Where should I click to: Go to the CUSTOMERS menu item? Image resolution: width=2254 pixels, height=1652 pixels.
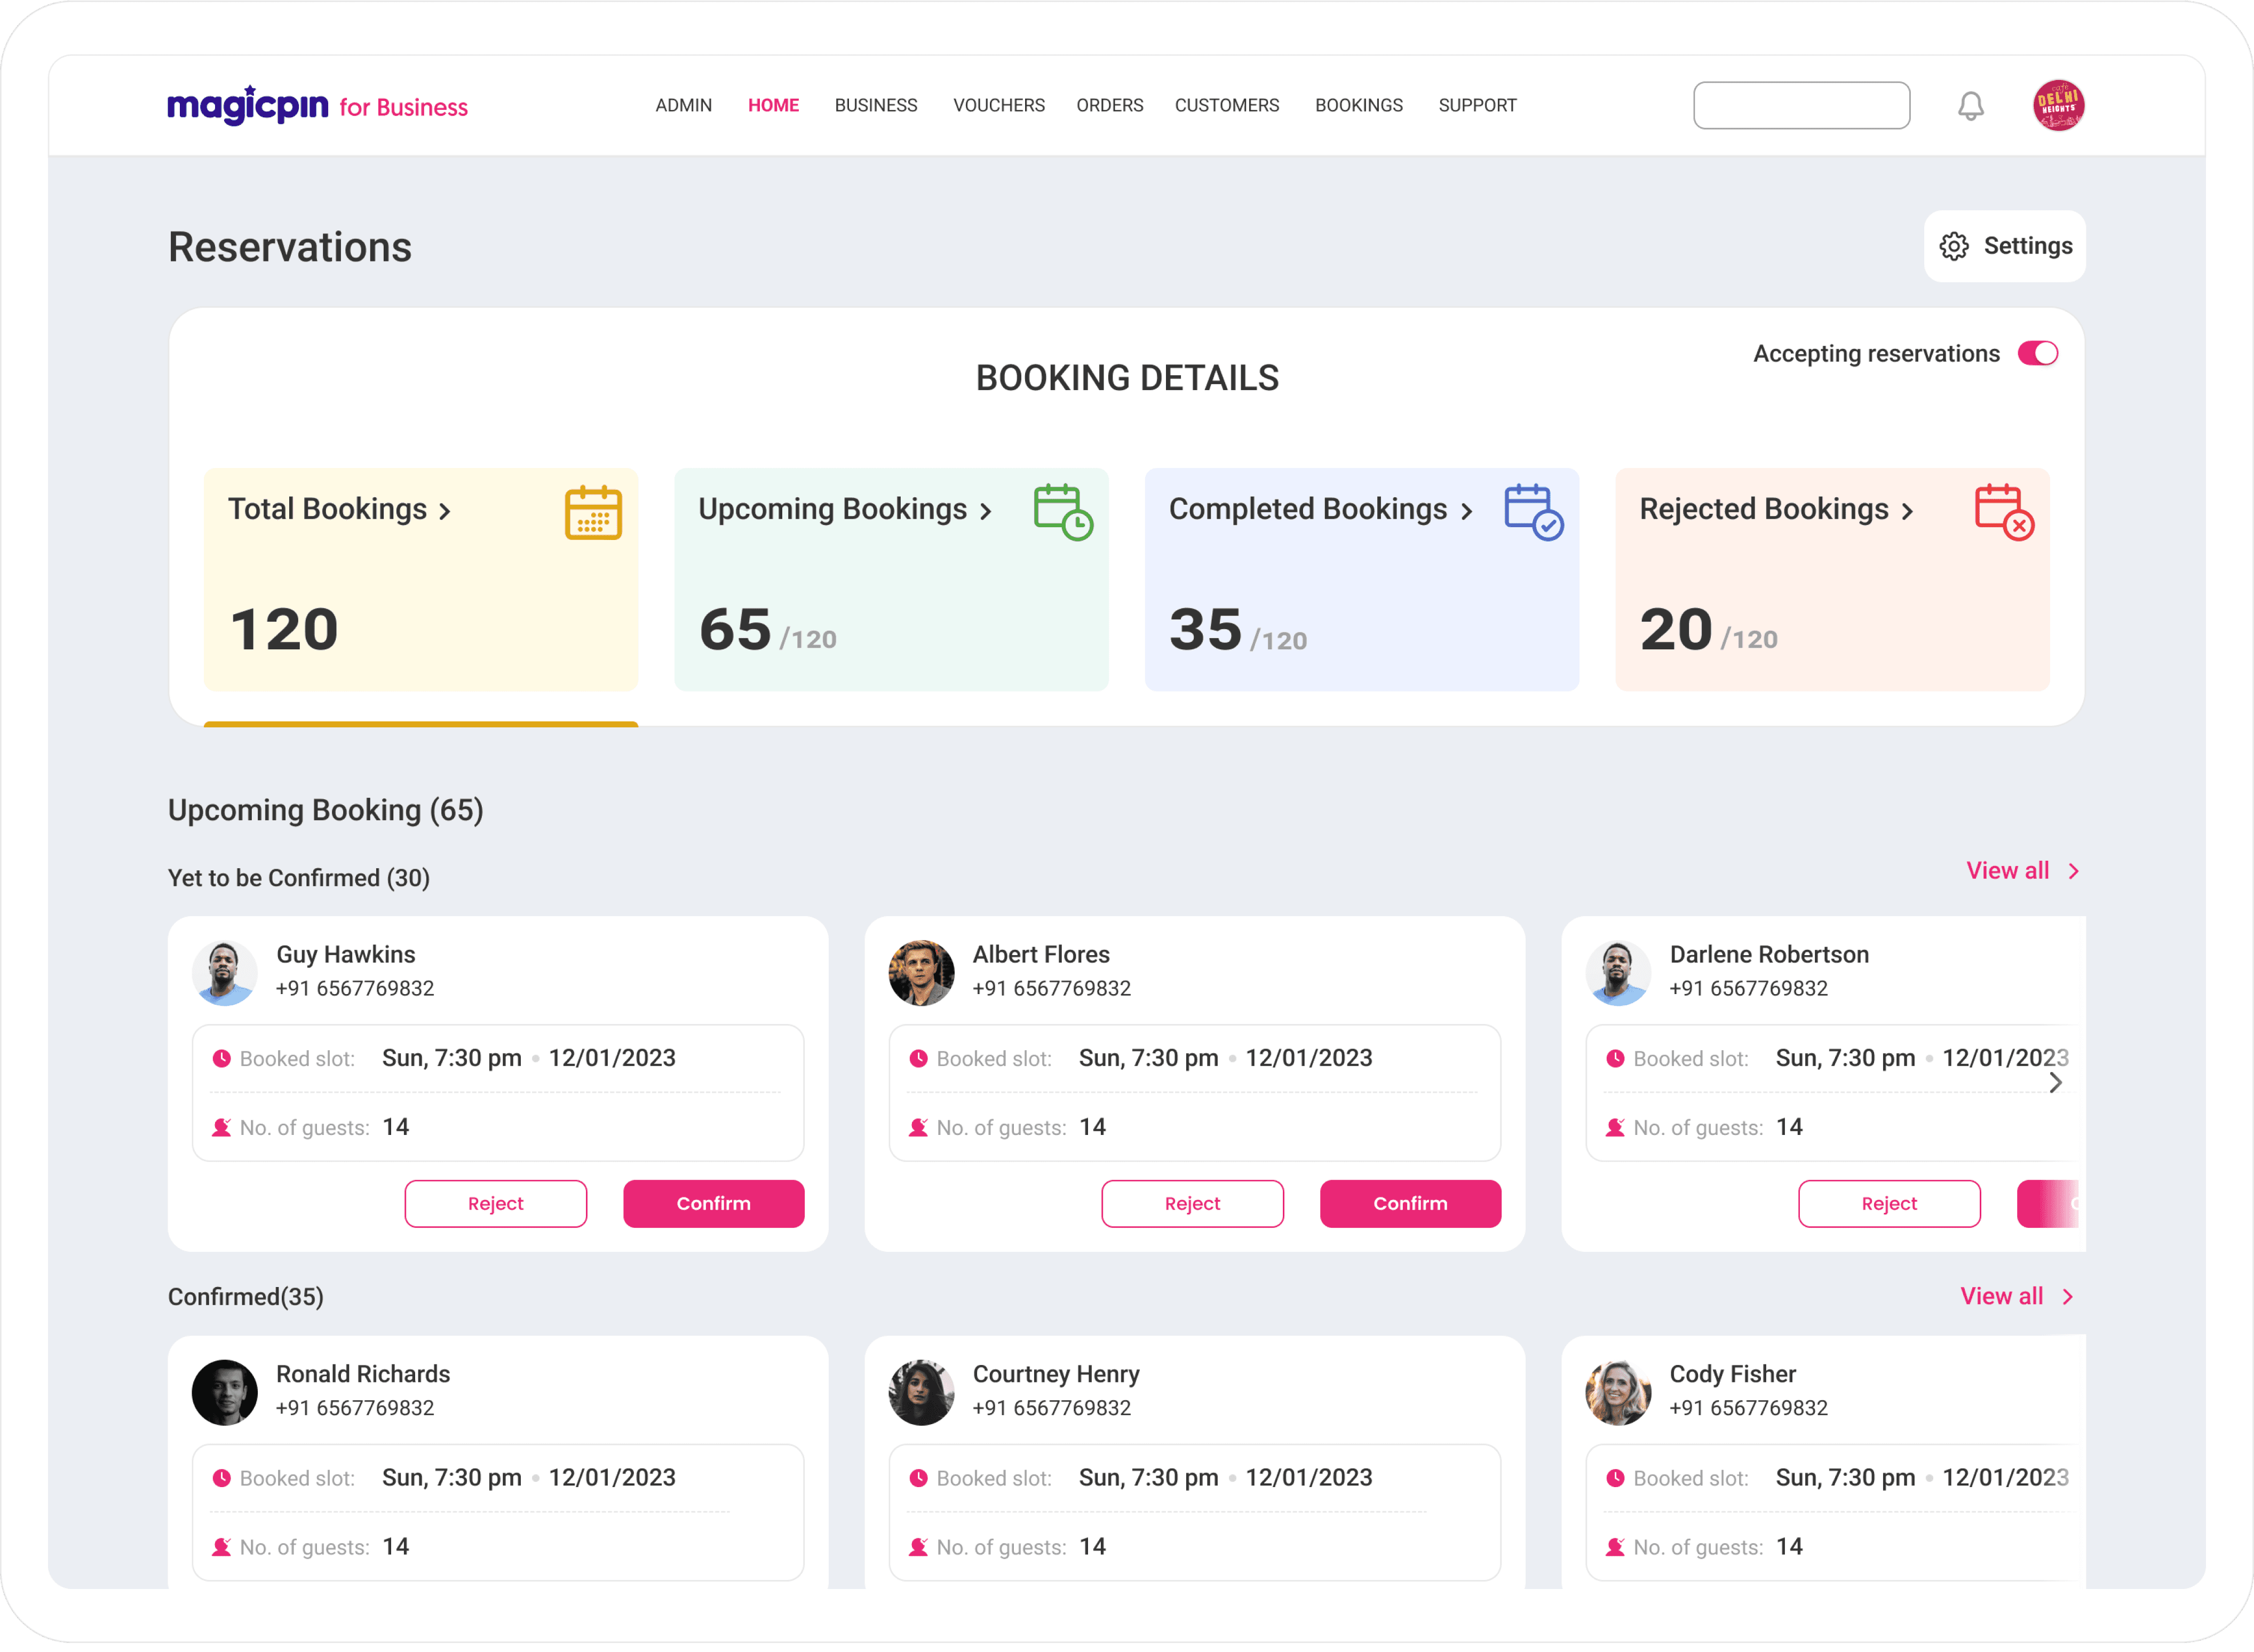tap(1226, 105)
